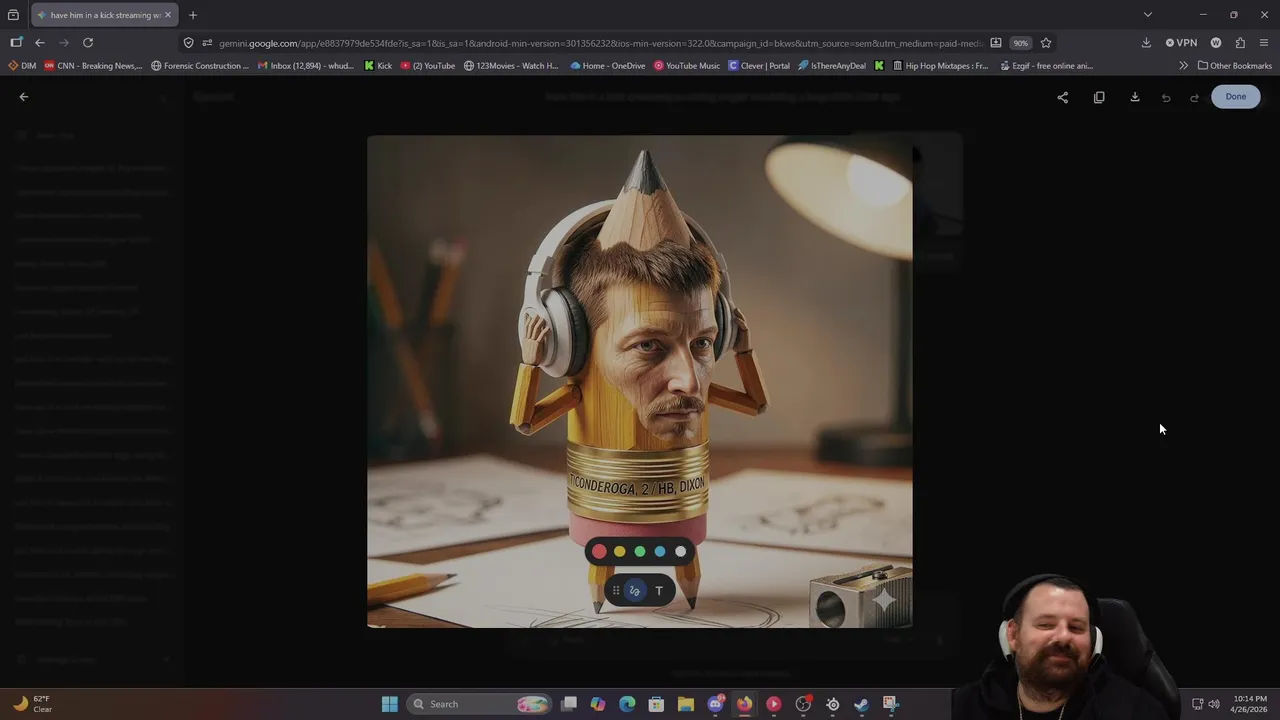The width and height of the screenshot is (1280, 720).
Task: Click the Done button
Action: click(x=1236, y=97)
